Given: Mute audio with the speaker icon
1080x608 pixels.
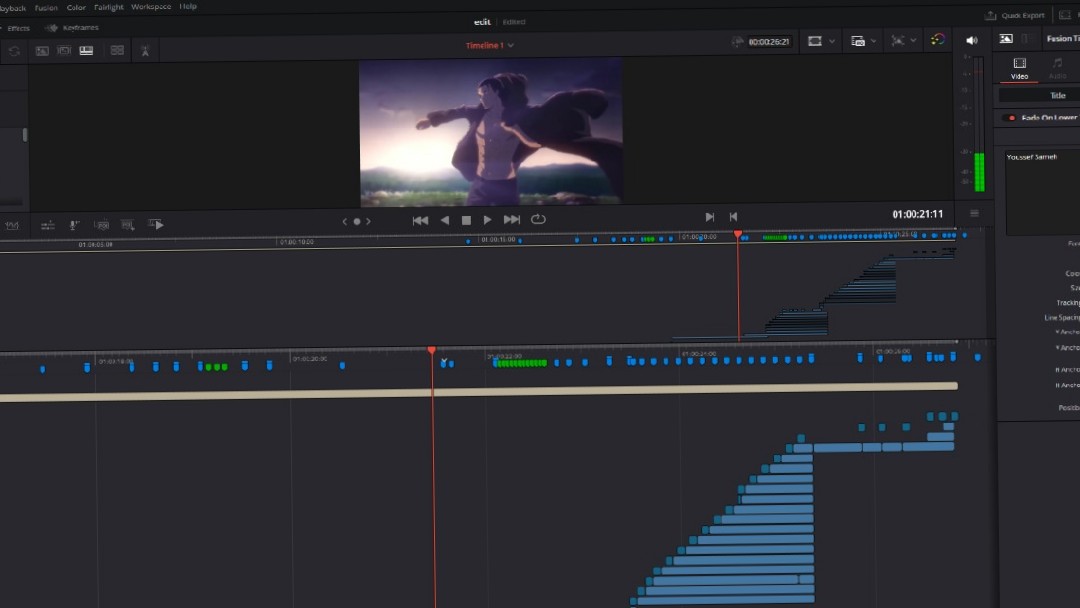Looking at the screenshot, I should [x=970, y=39].
